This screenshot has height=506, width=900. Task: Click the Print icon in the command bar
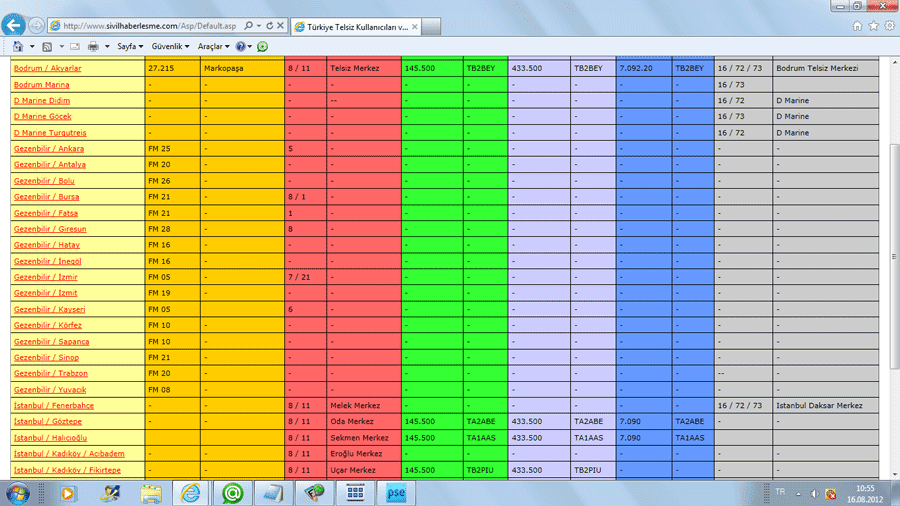[x=93, y=47]
